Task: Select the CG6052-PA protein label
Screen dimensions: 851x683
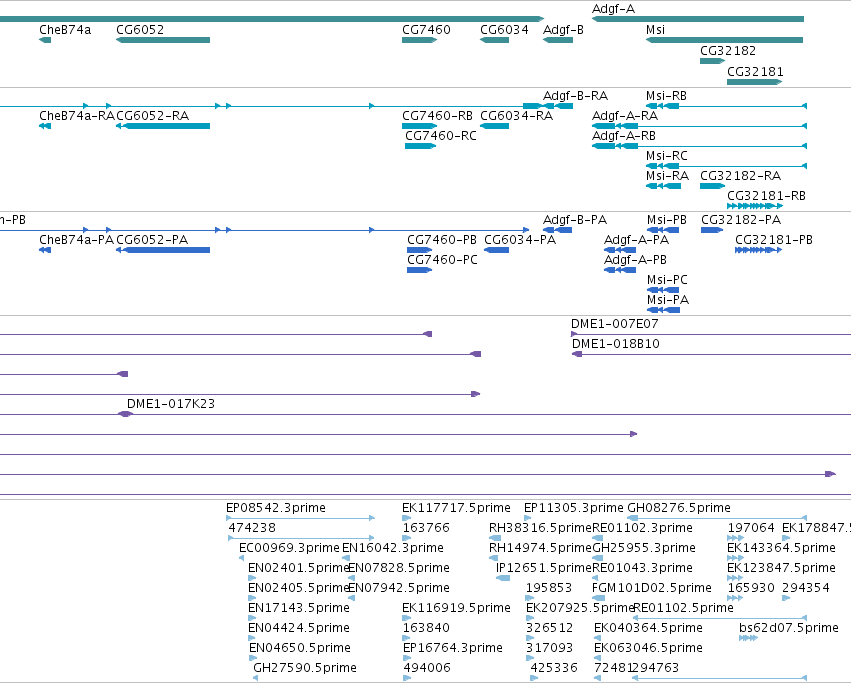Action: click(x=152, y=240)
